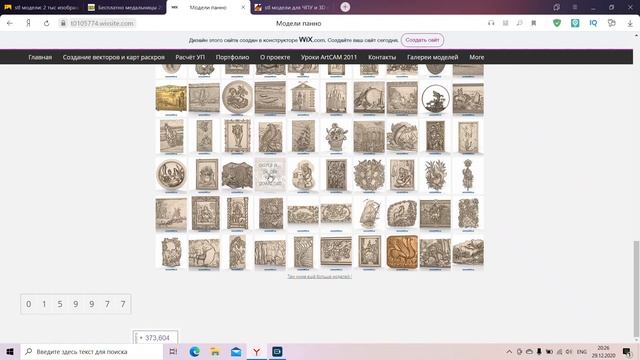Expand hidden system tray icons
Viewport: 640px width, 360px height.
click(509, 351)
